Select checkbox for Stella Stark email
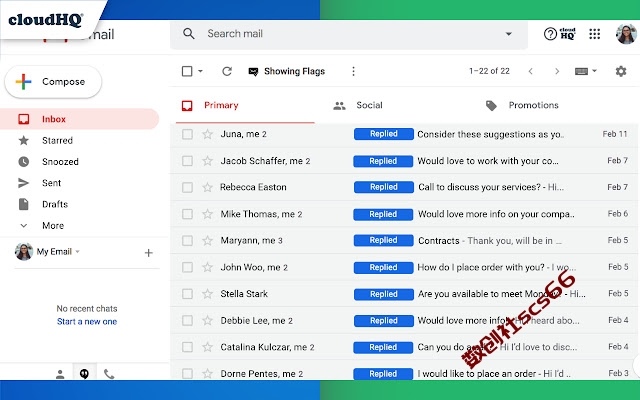Image resolution: width=640 pixels, height=400 pixels. pos(187,294)
